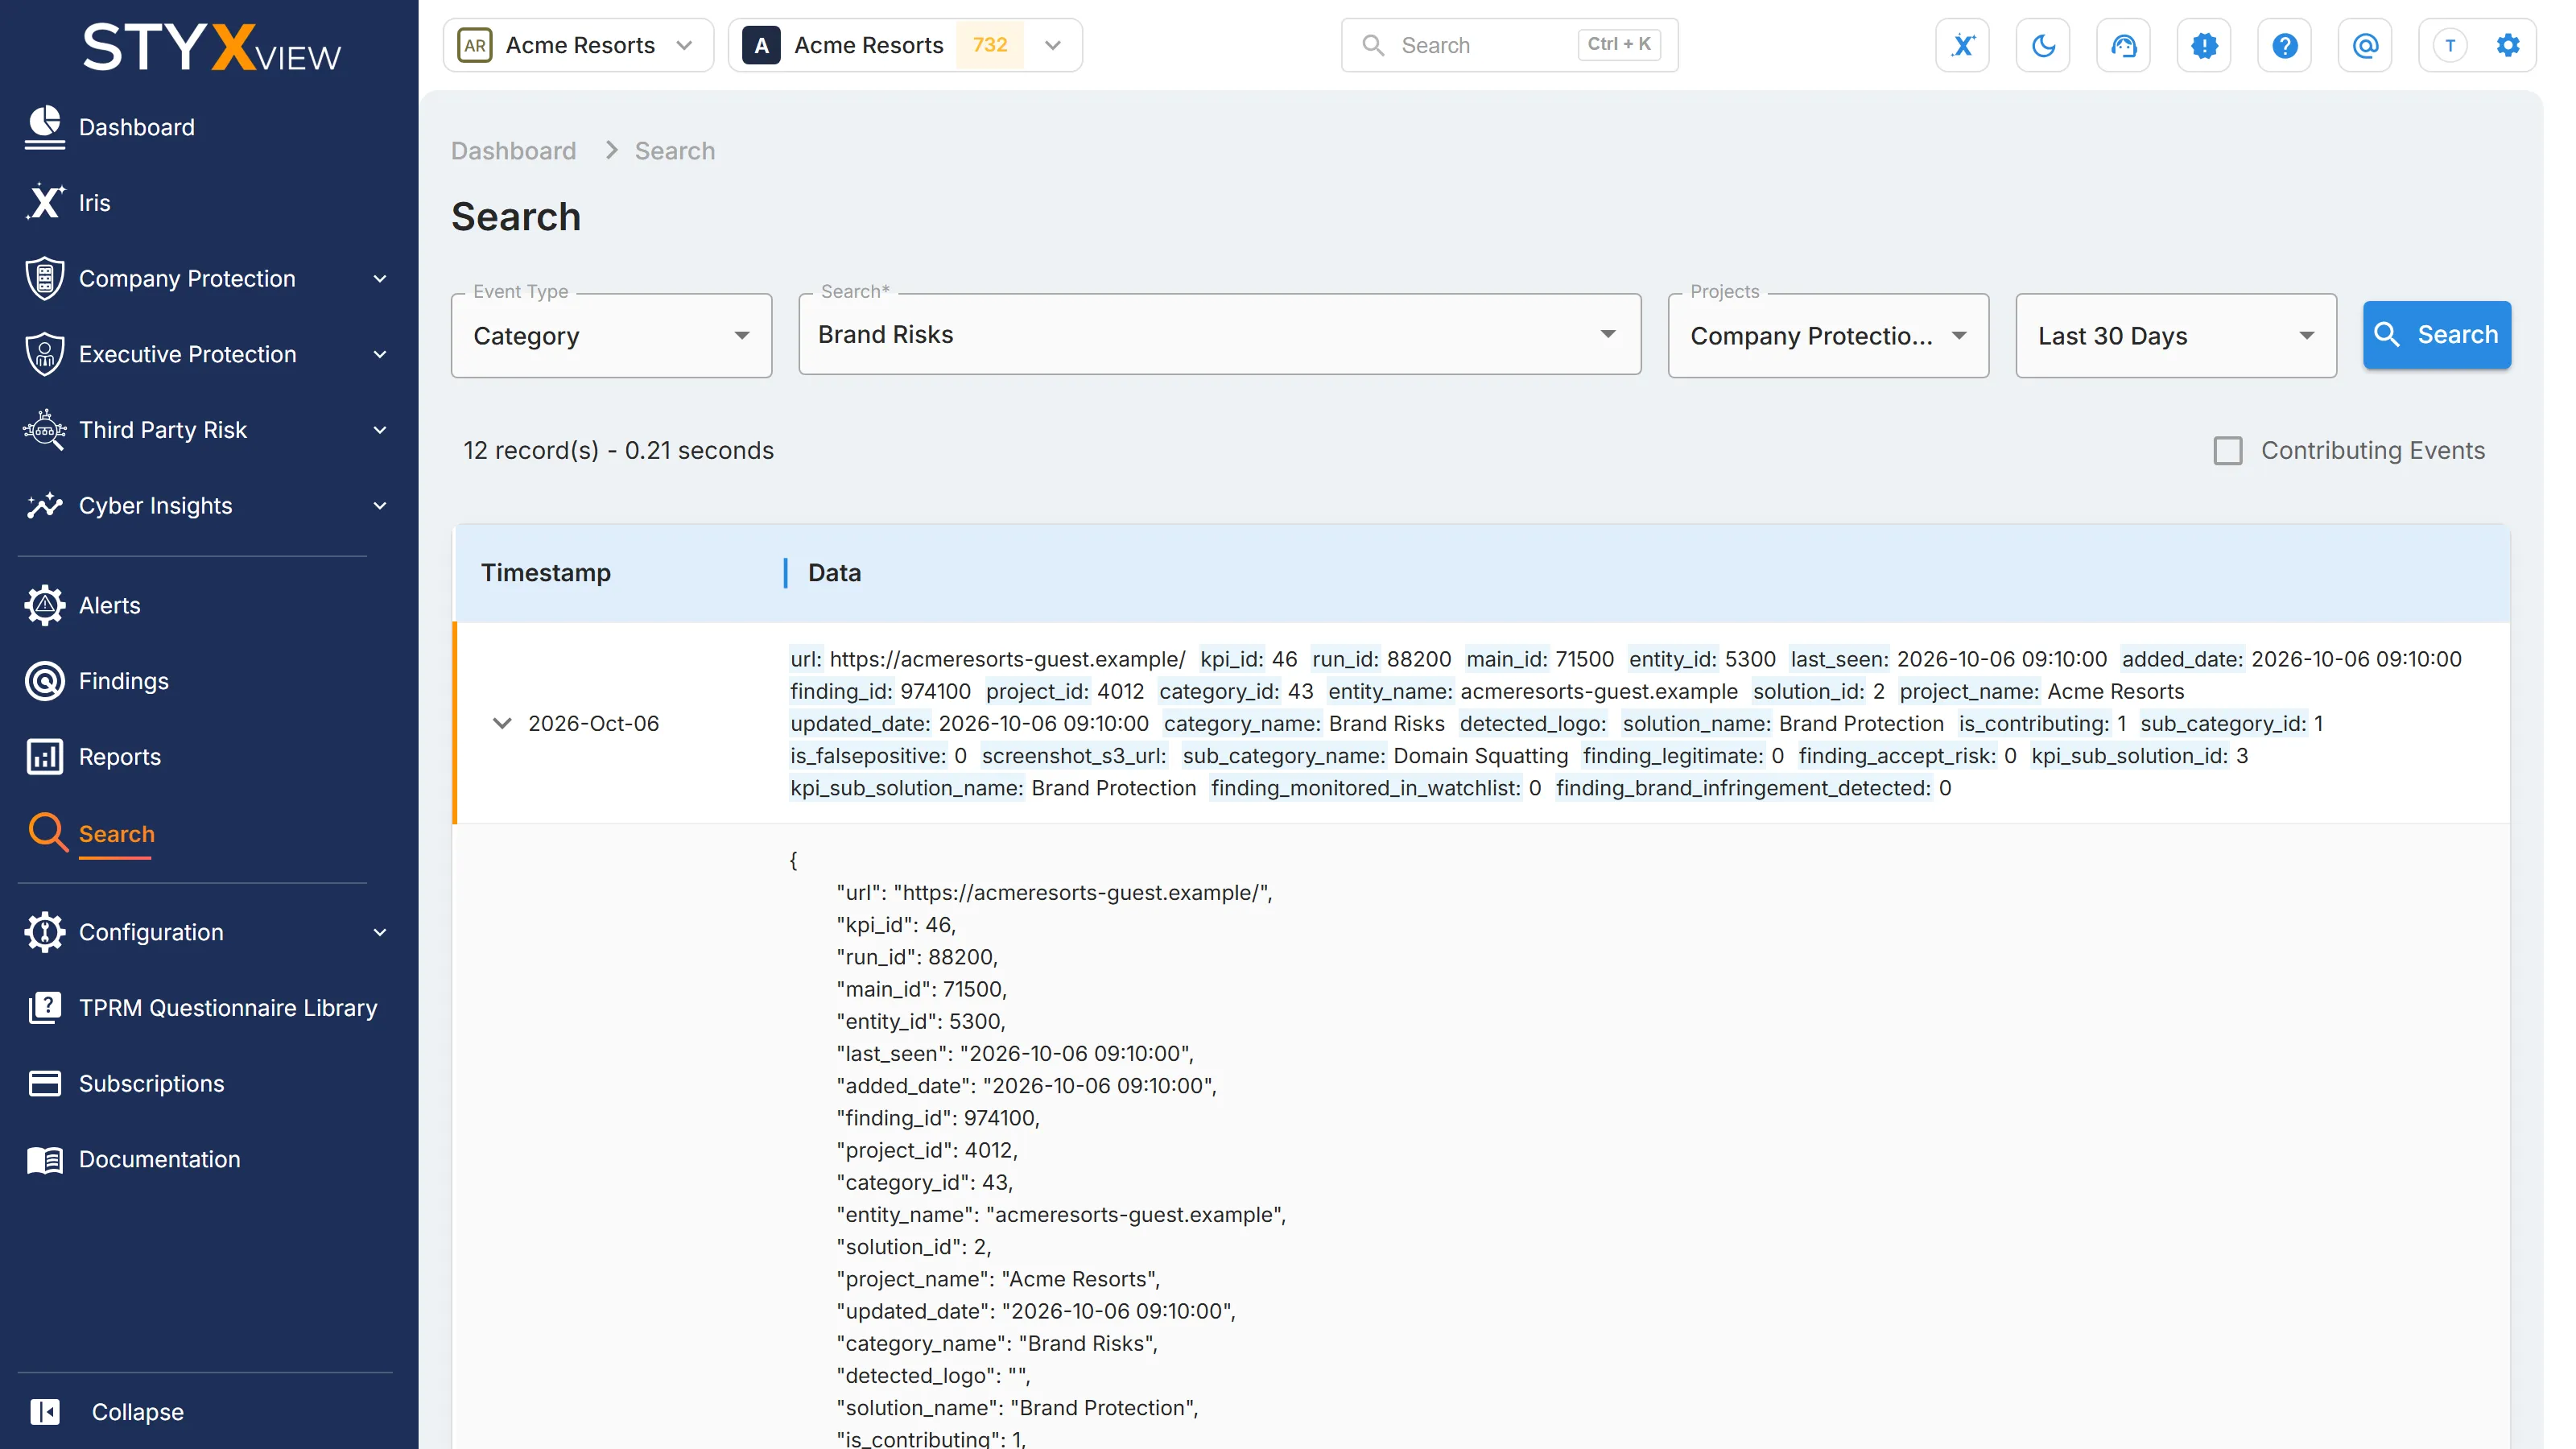Open settings gear icon in top bar
The height and width of the screenshot is (1449, 2576).
[2507, 45]
